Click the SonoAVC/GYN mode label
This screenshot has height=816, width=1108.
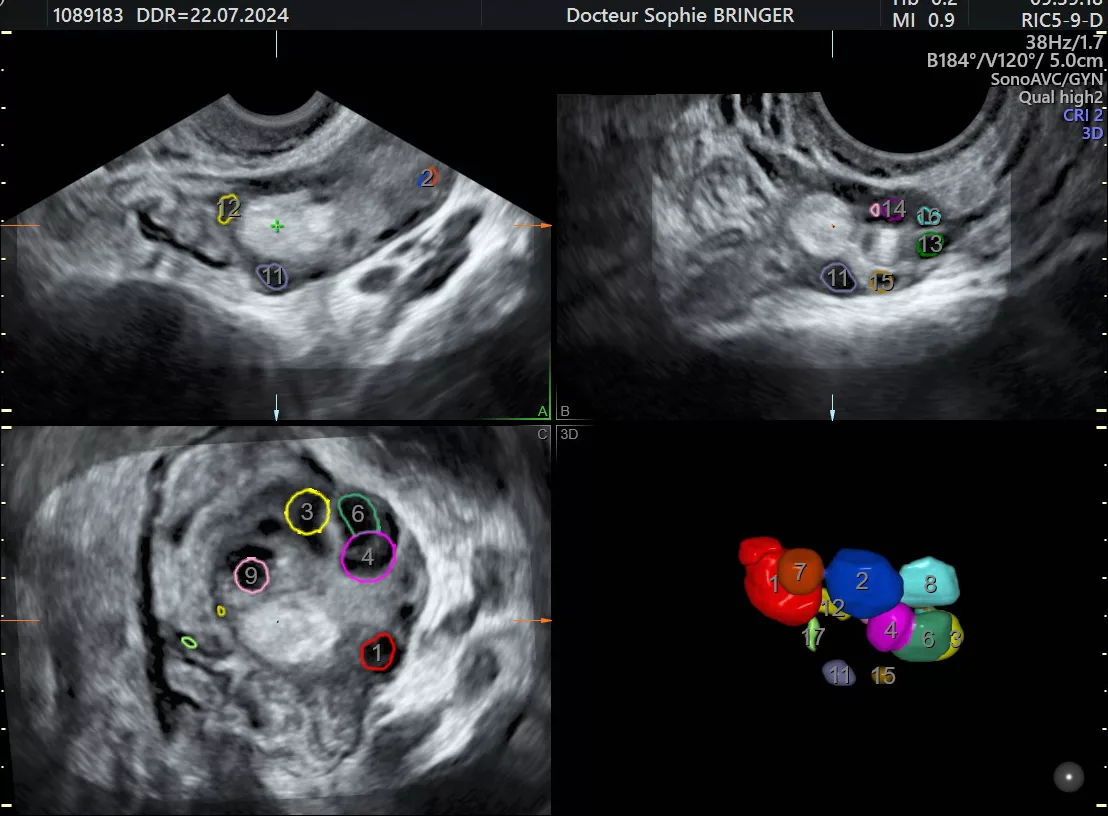(x=1046, y=80)
